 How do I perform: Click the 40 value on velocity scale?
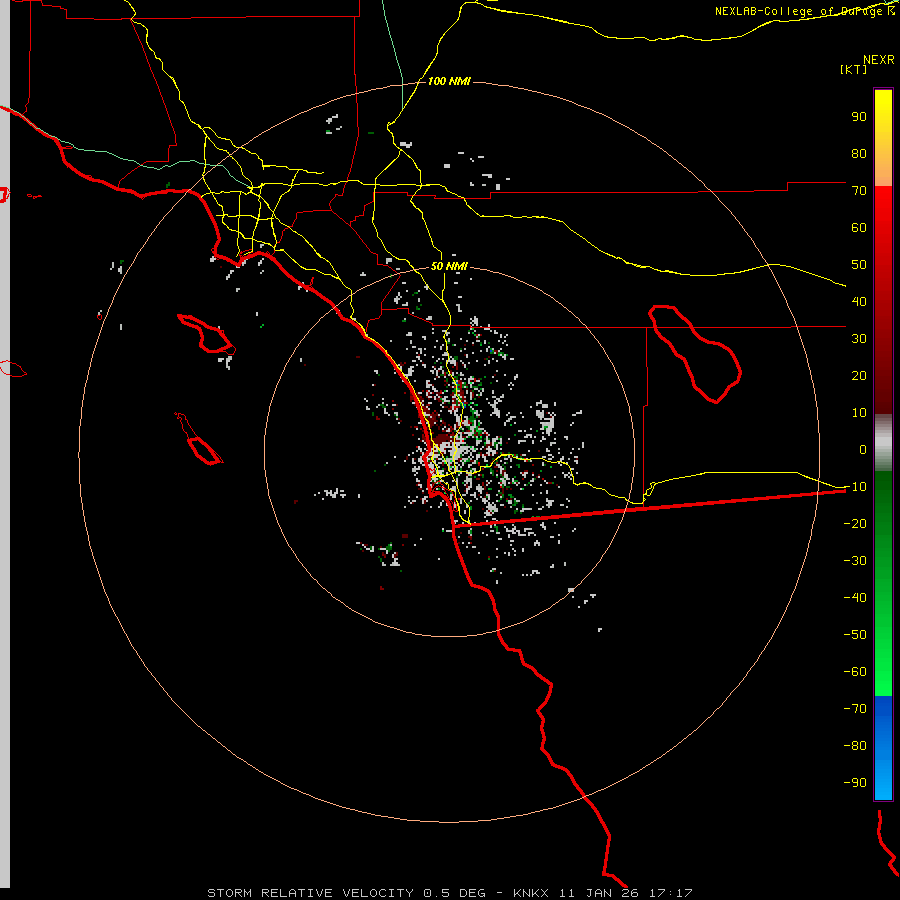(859, 302)
